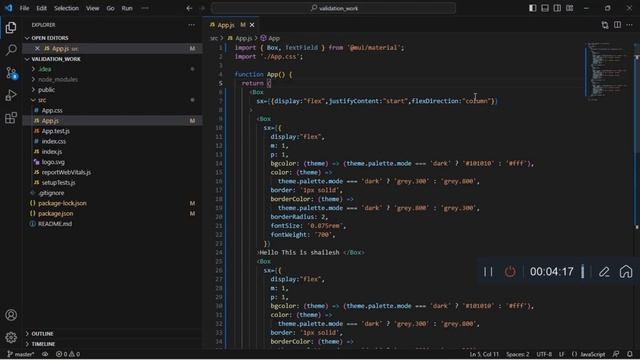Open the Edit menu
640x360 pixels.
pos(42,8)
